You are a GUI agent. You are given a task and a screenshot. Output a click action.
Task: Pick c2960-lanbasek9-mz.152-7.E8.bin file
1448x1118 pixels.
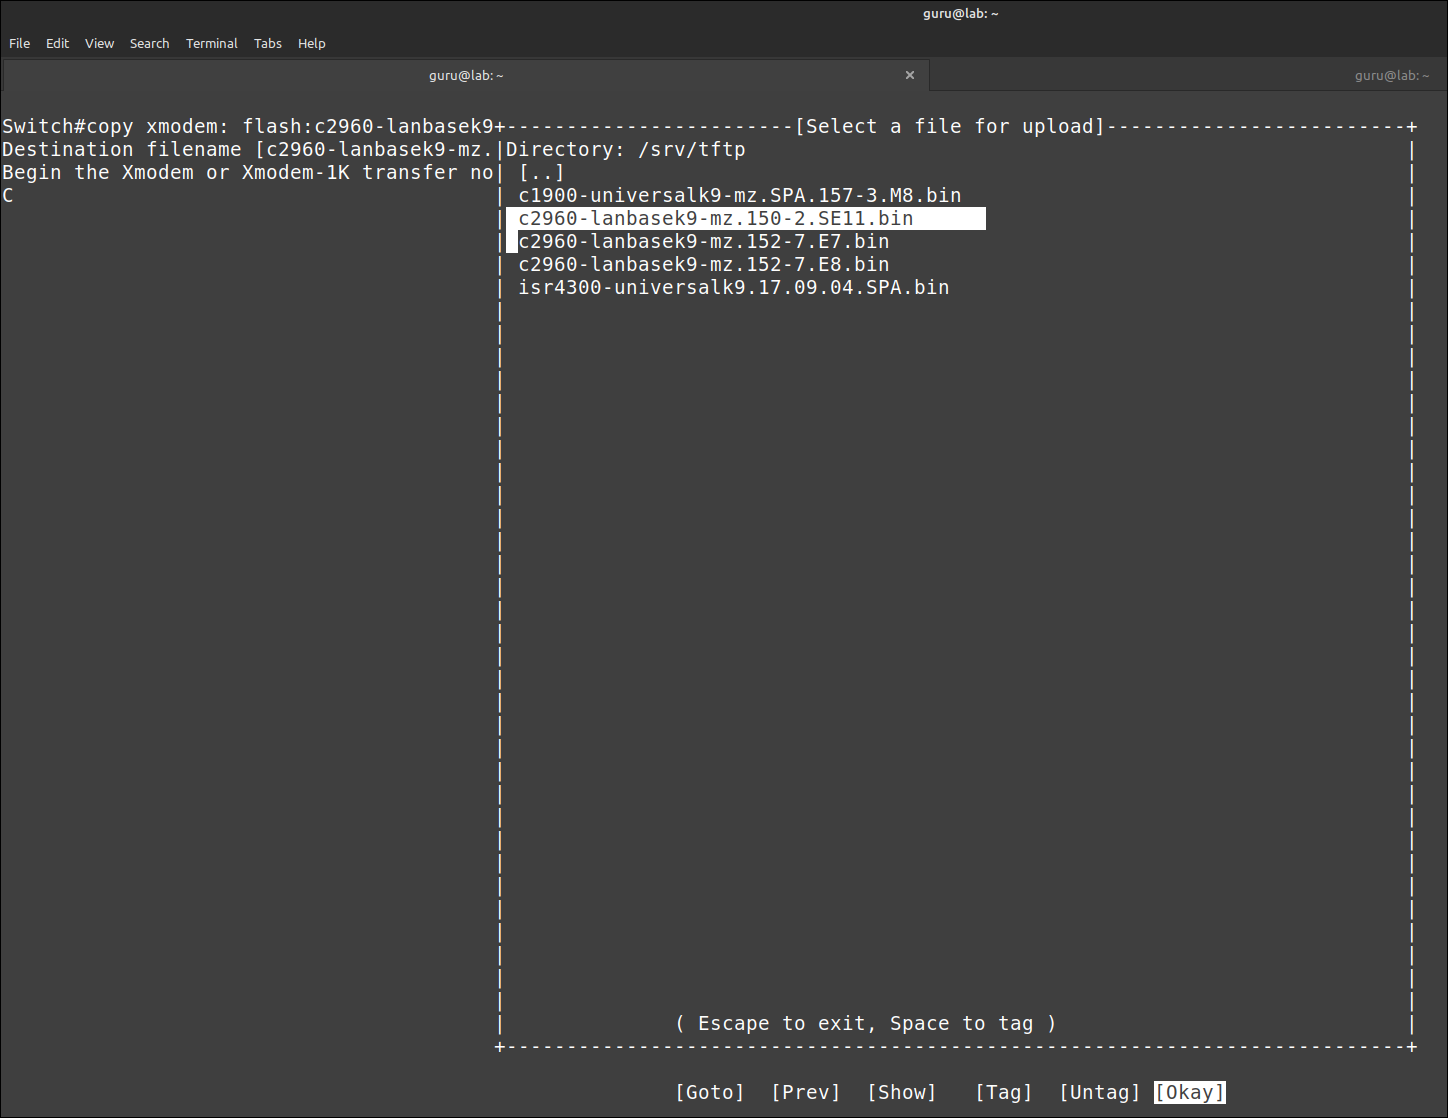(703, 265)
